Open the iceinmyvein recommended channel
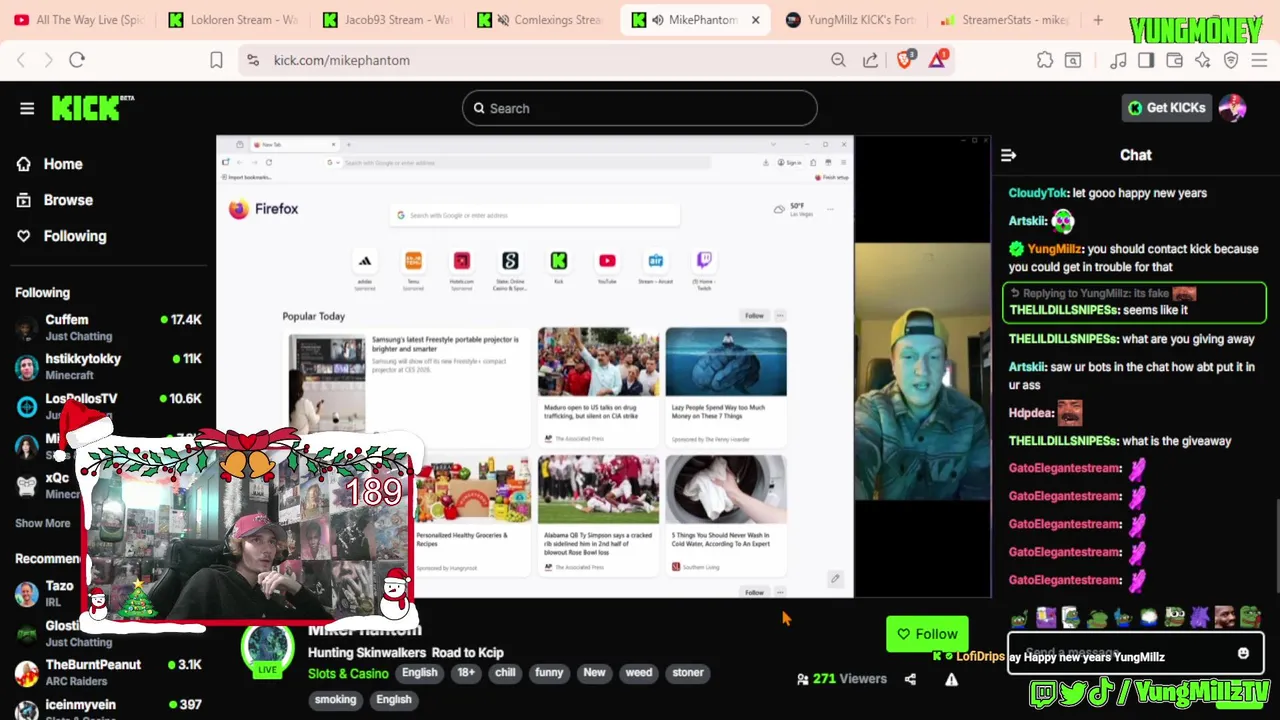 [108, 708]
